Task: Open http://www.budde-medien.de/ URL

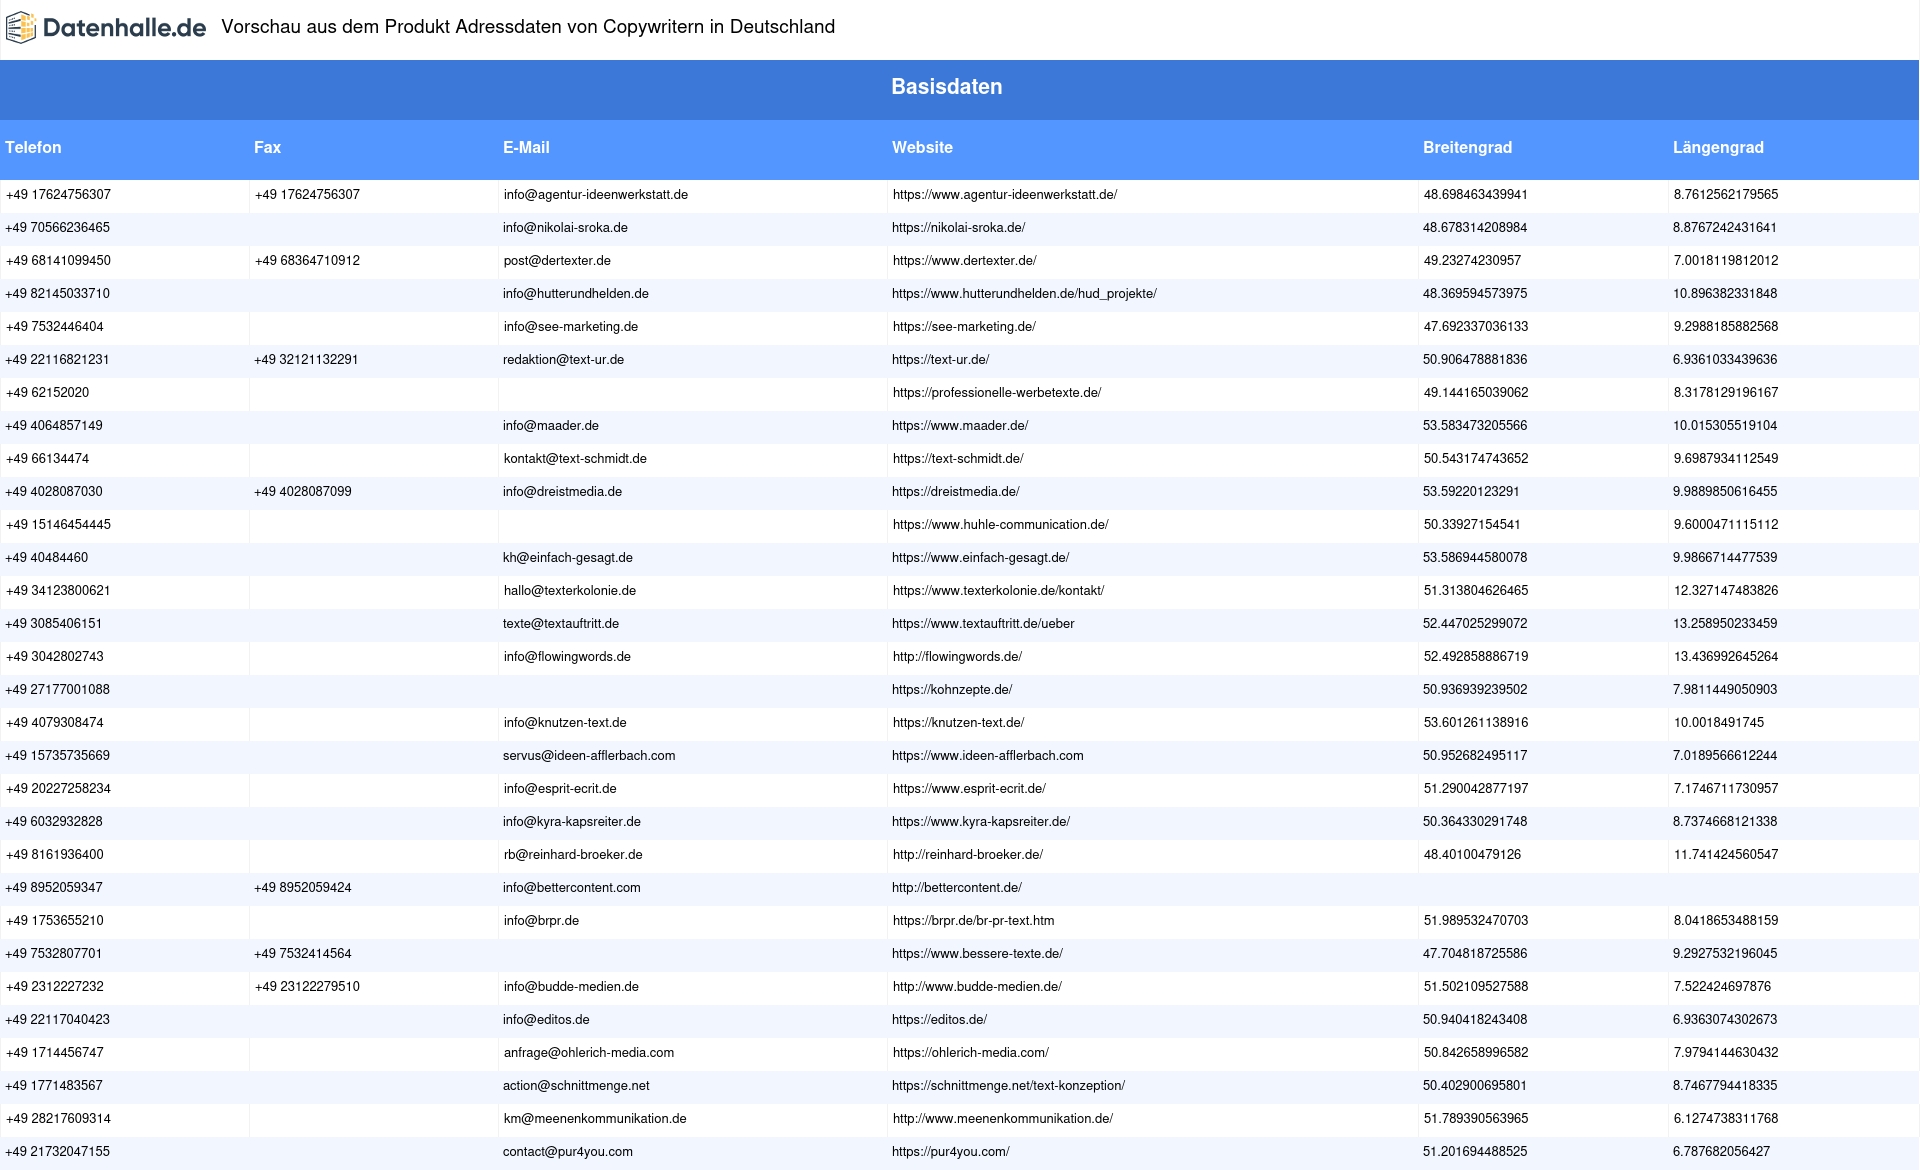Action: point(977,987)
